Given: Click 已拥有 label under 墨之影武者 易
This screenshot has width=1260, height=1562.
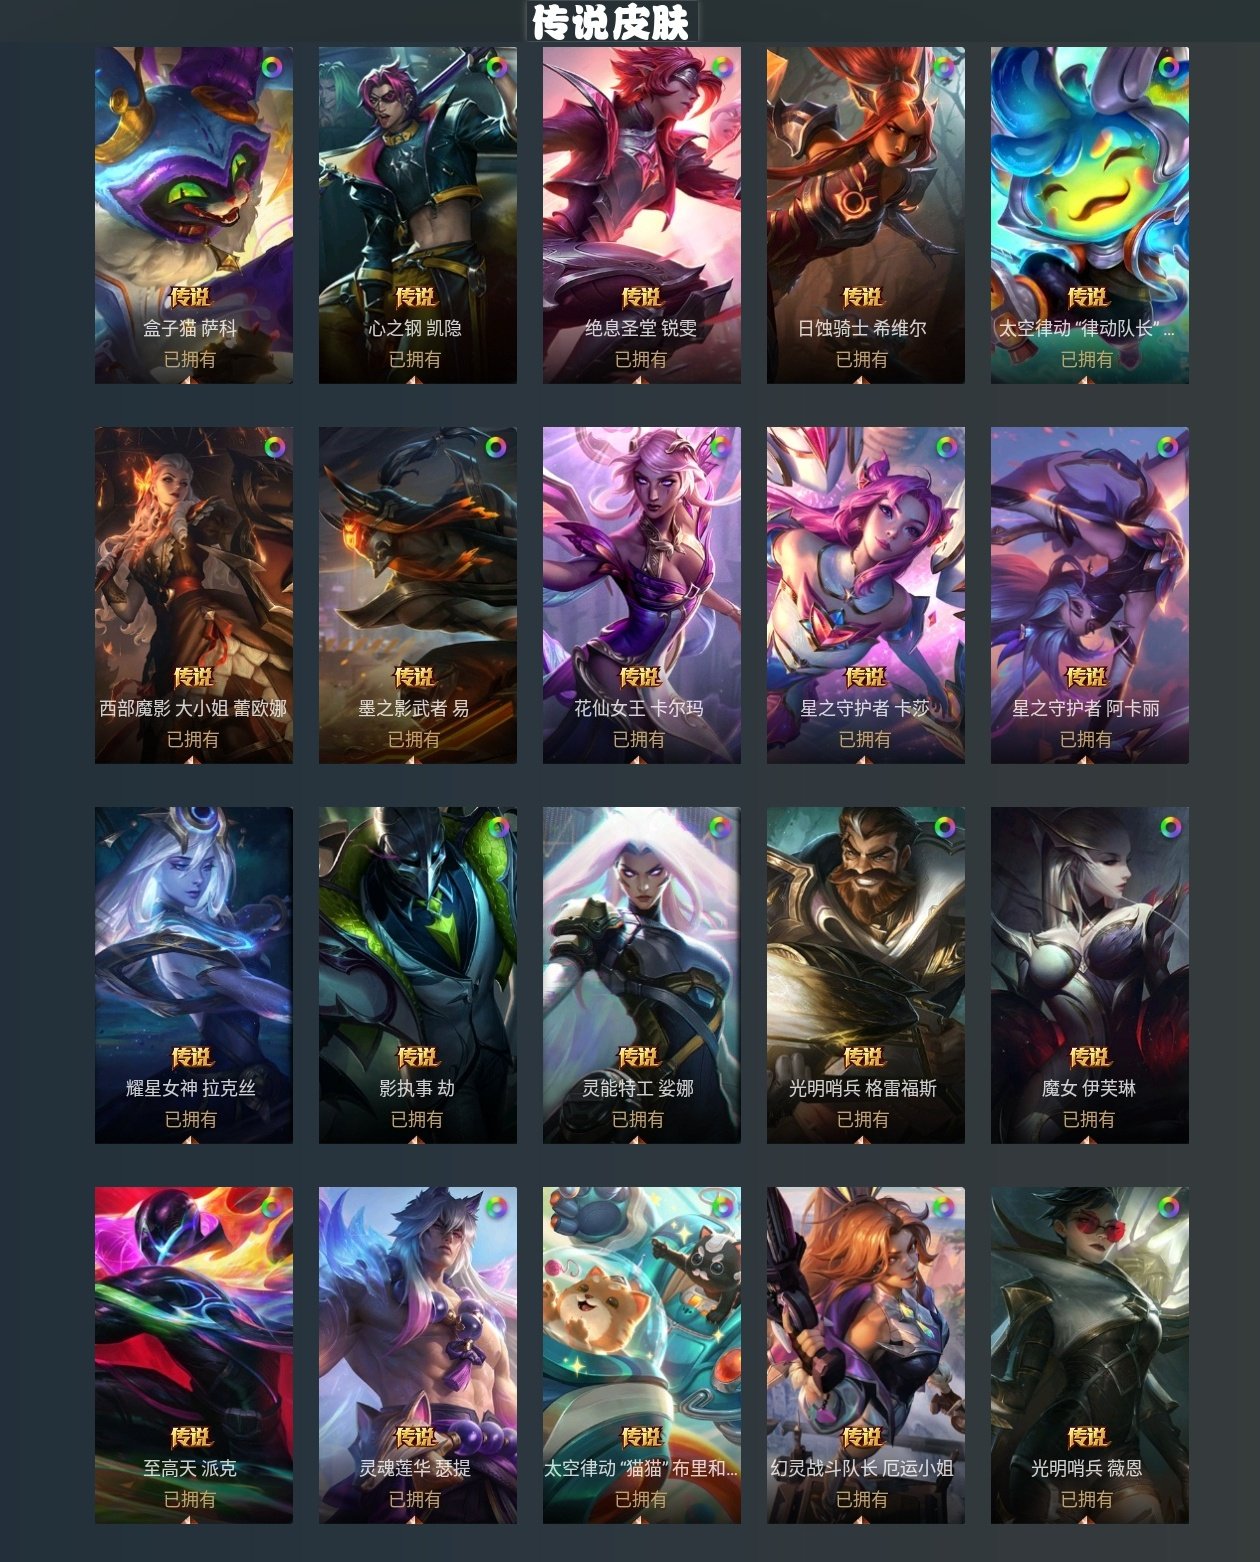Looking at the screenshot, I should 414,739.
